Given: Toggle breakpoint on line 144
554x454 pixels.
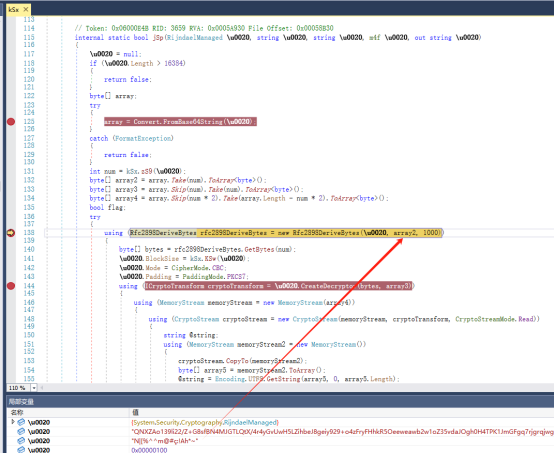Looking at the screenshot, I should 11,286.
